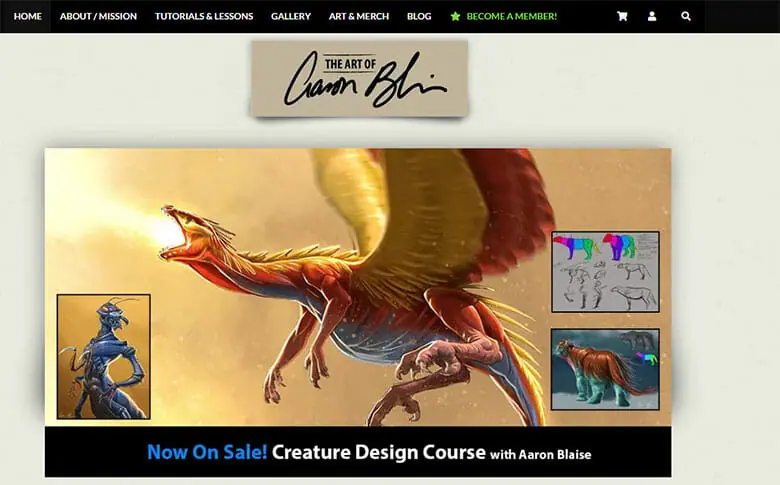Click the user account icon
The image size is (780, 485).
pos(652,16)
